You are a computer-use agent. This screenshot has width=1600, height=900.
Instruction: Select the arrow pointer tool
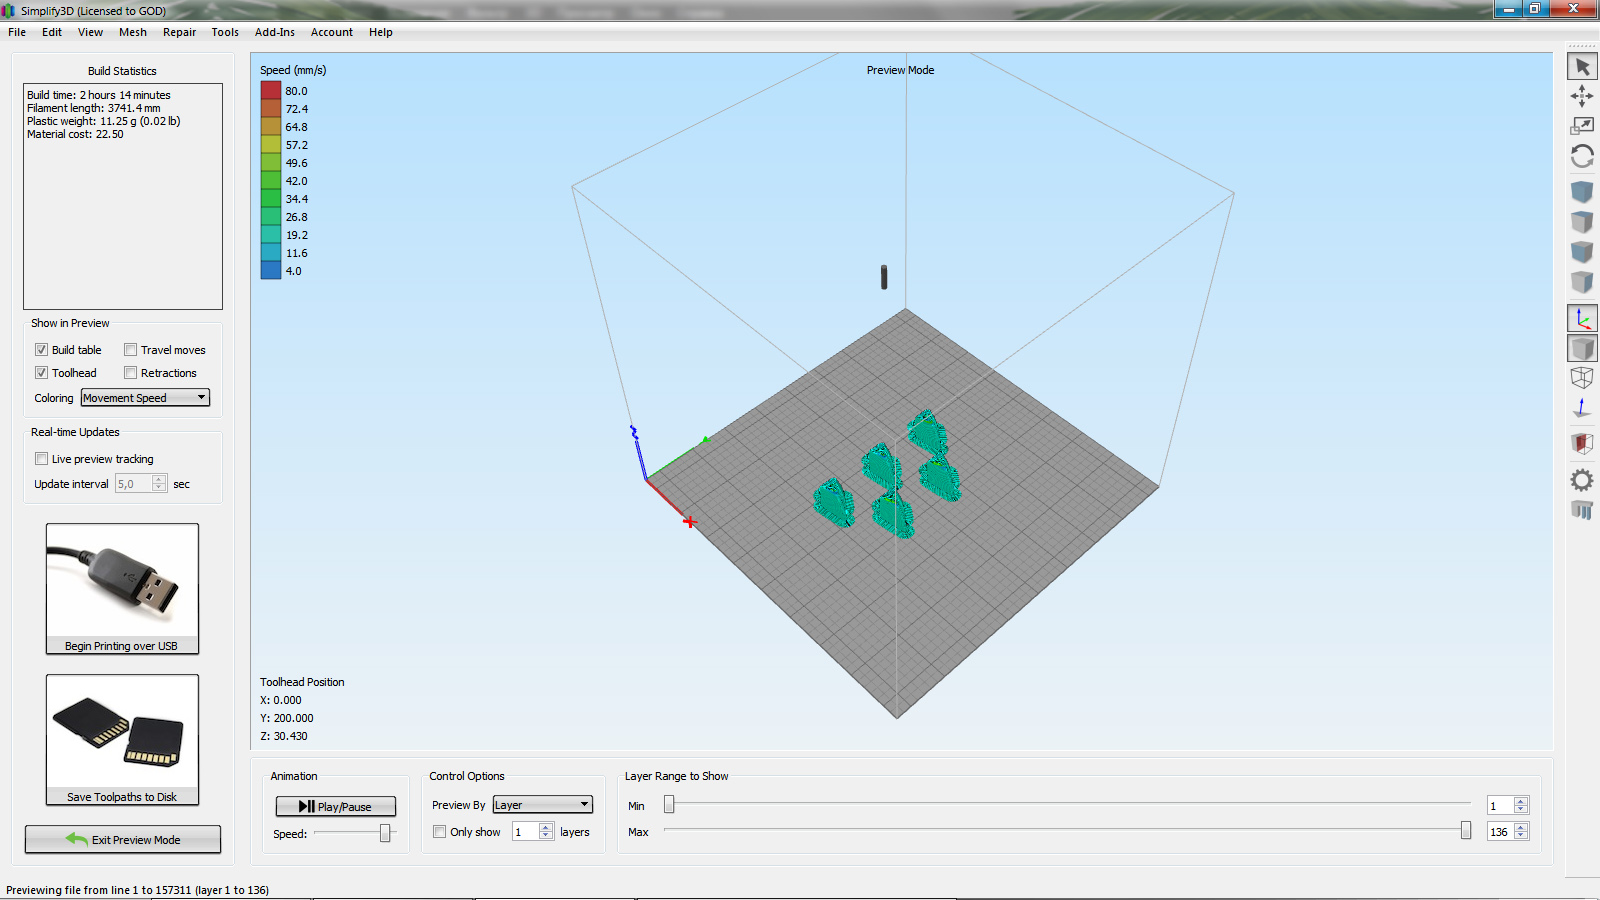click(x=1582, y=67)
